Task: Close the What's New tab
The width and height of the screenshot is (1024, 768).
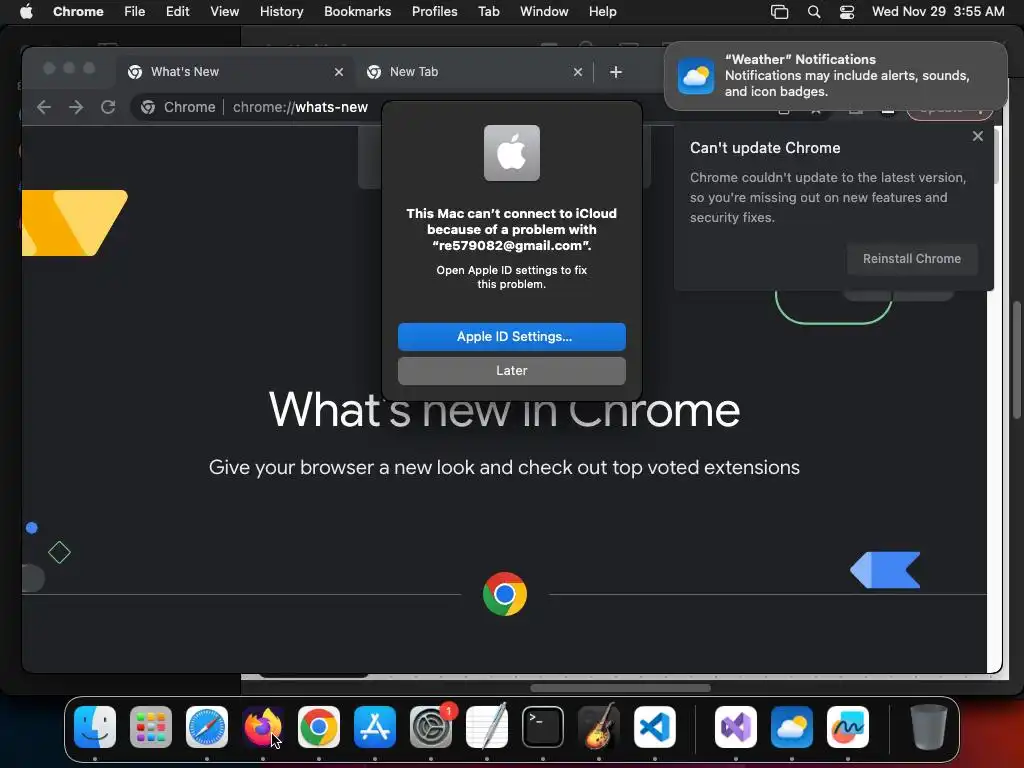Action: [339, 72]
